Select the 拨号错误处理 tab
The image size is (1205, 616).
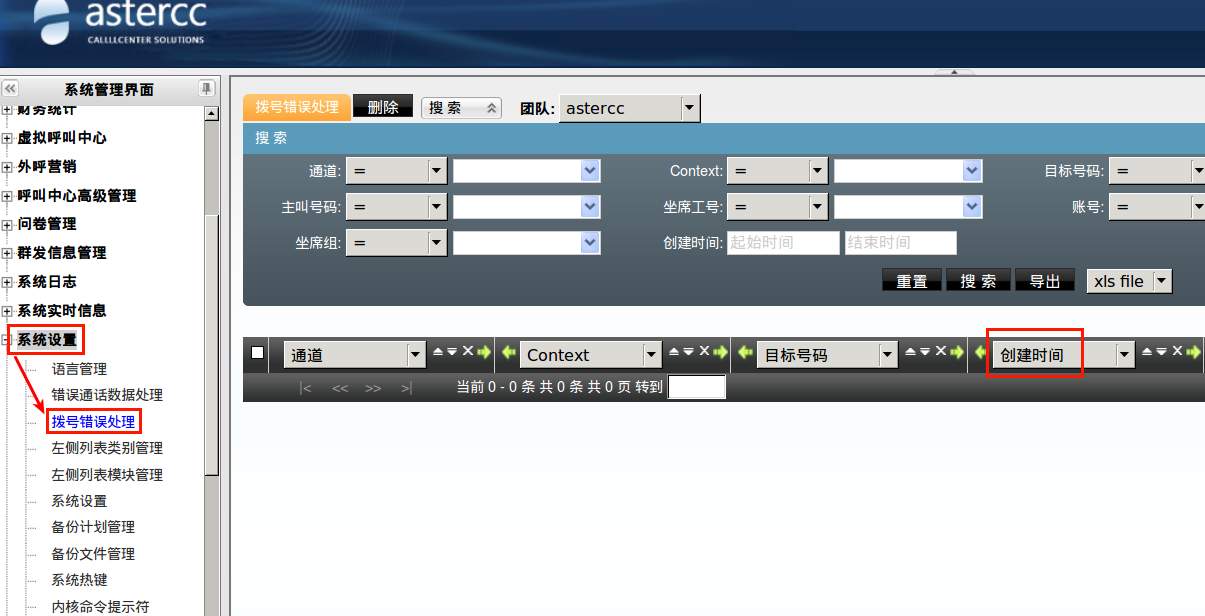click(297, 107)
